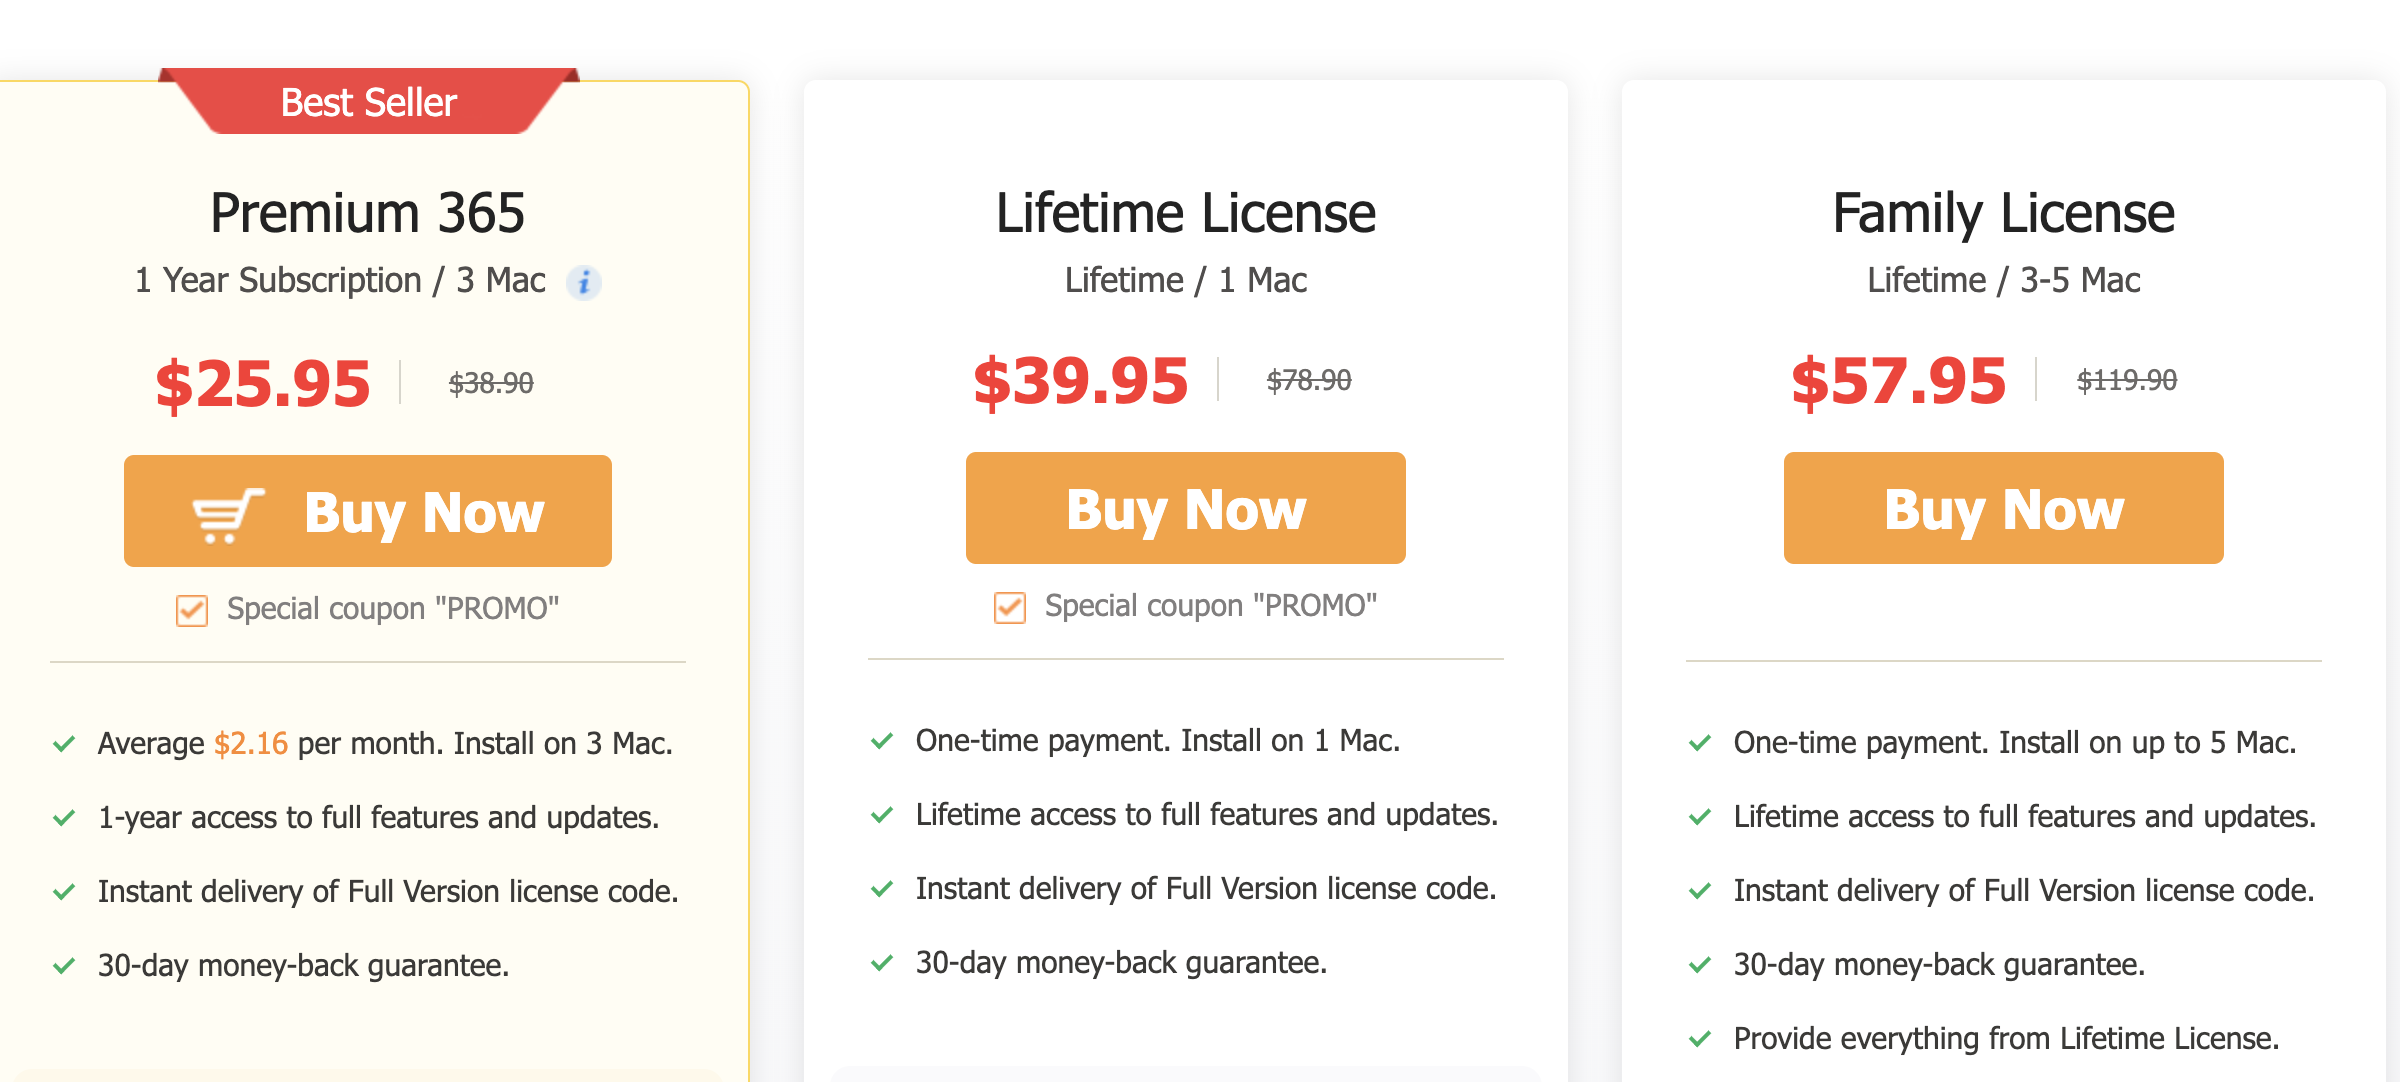Screen dimensions: 2400x1082
Task: Click the struck-through $78.90 original price
Action: point(1309,380)
